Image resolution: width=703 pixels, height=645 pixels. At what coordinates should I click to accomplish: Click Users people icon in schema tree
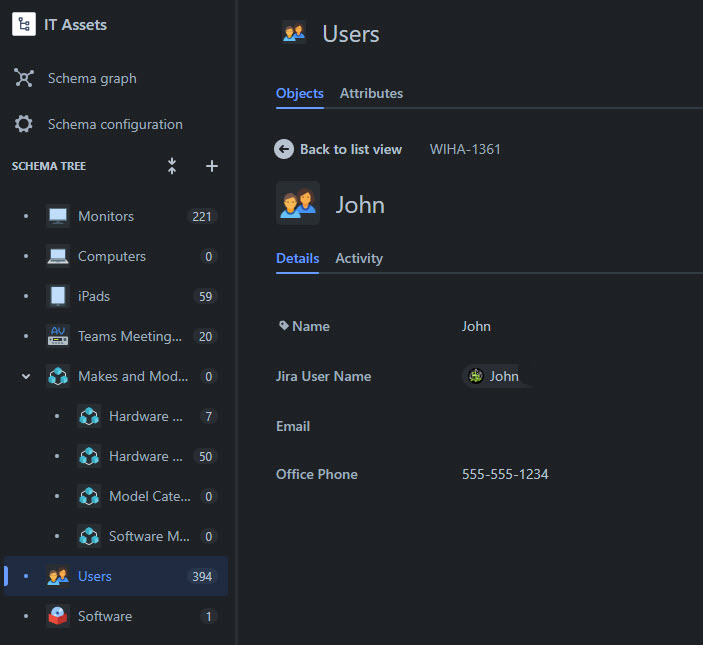58,576
